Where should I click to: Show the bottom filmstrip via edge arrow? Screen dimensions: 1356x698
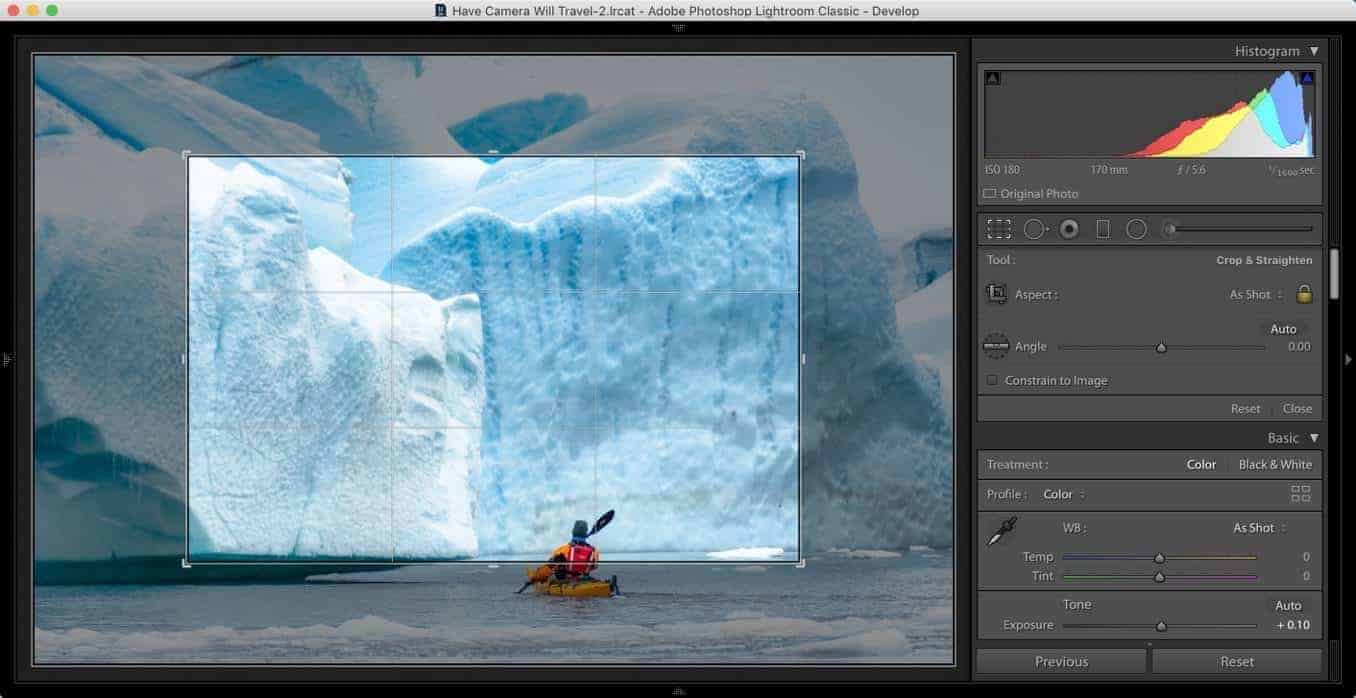point(679,690)
